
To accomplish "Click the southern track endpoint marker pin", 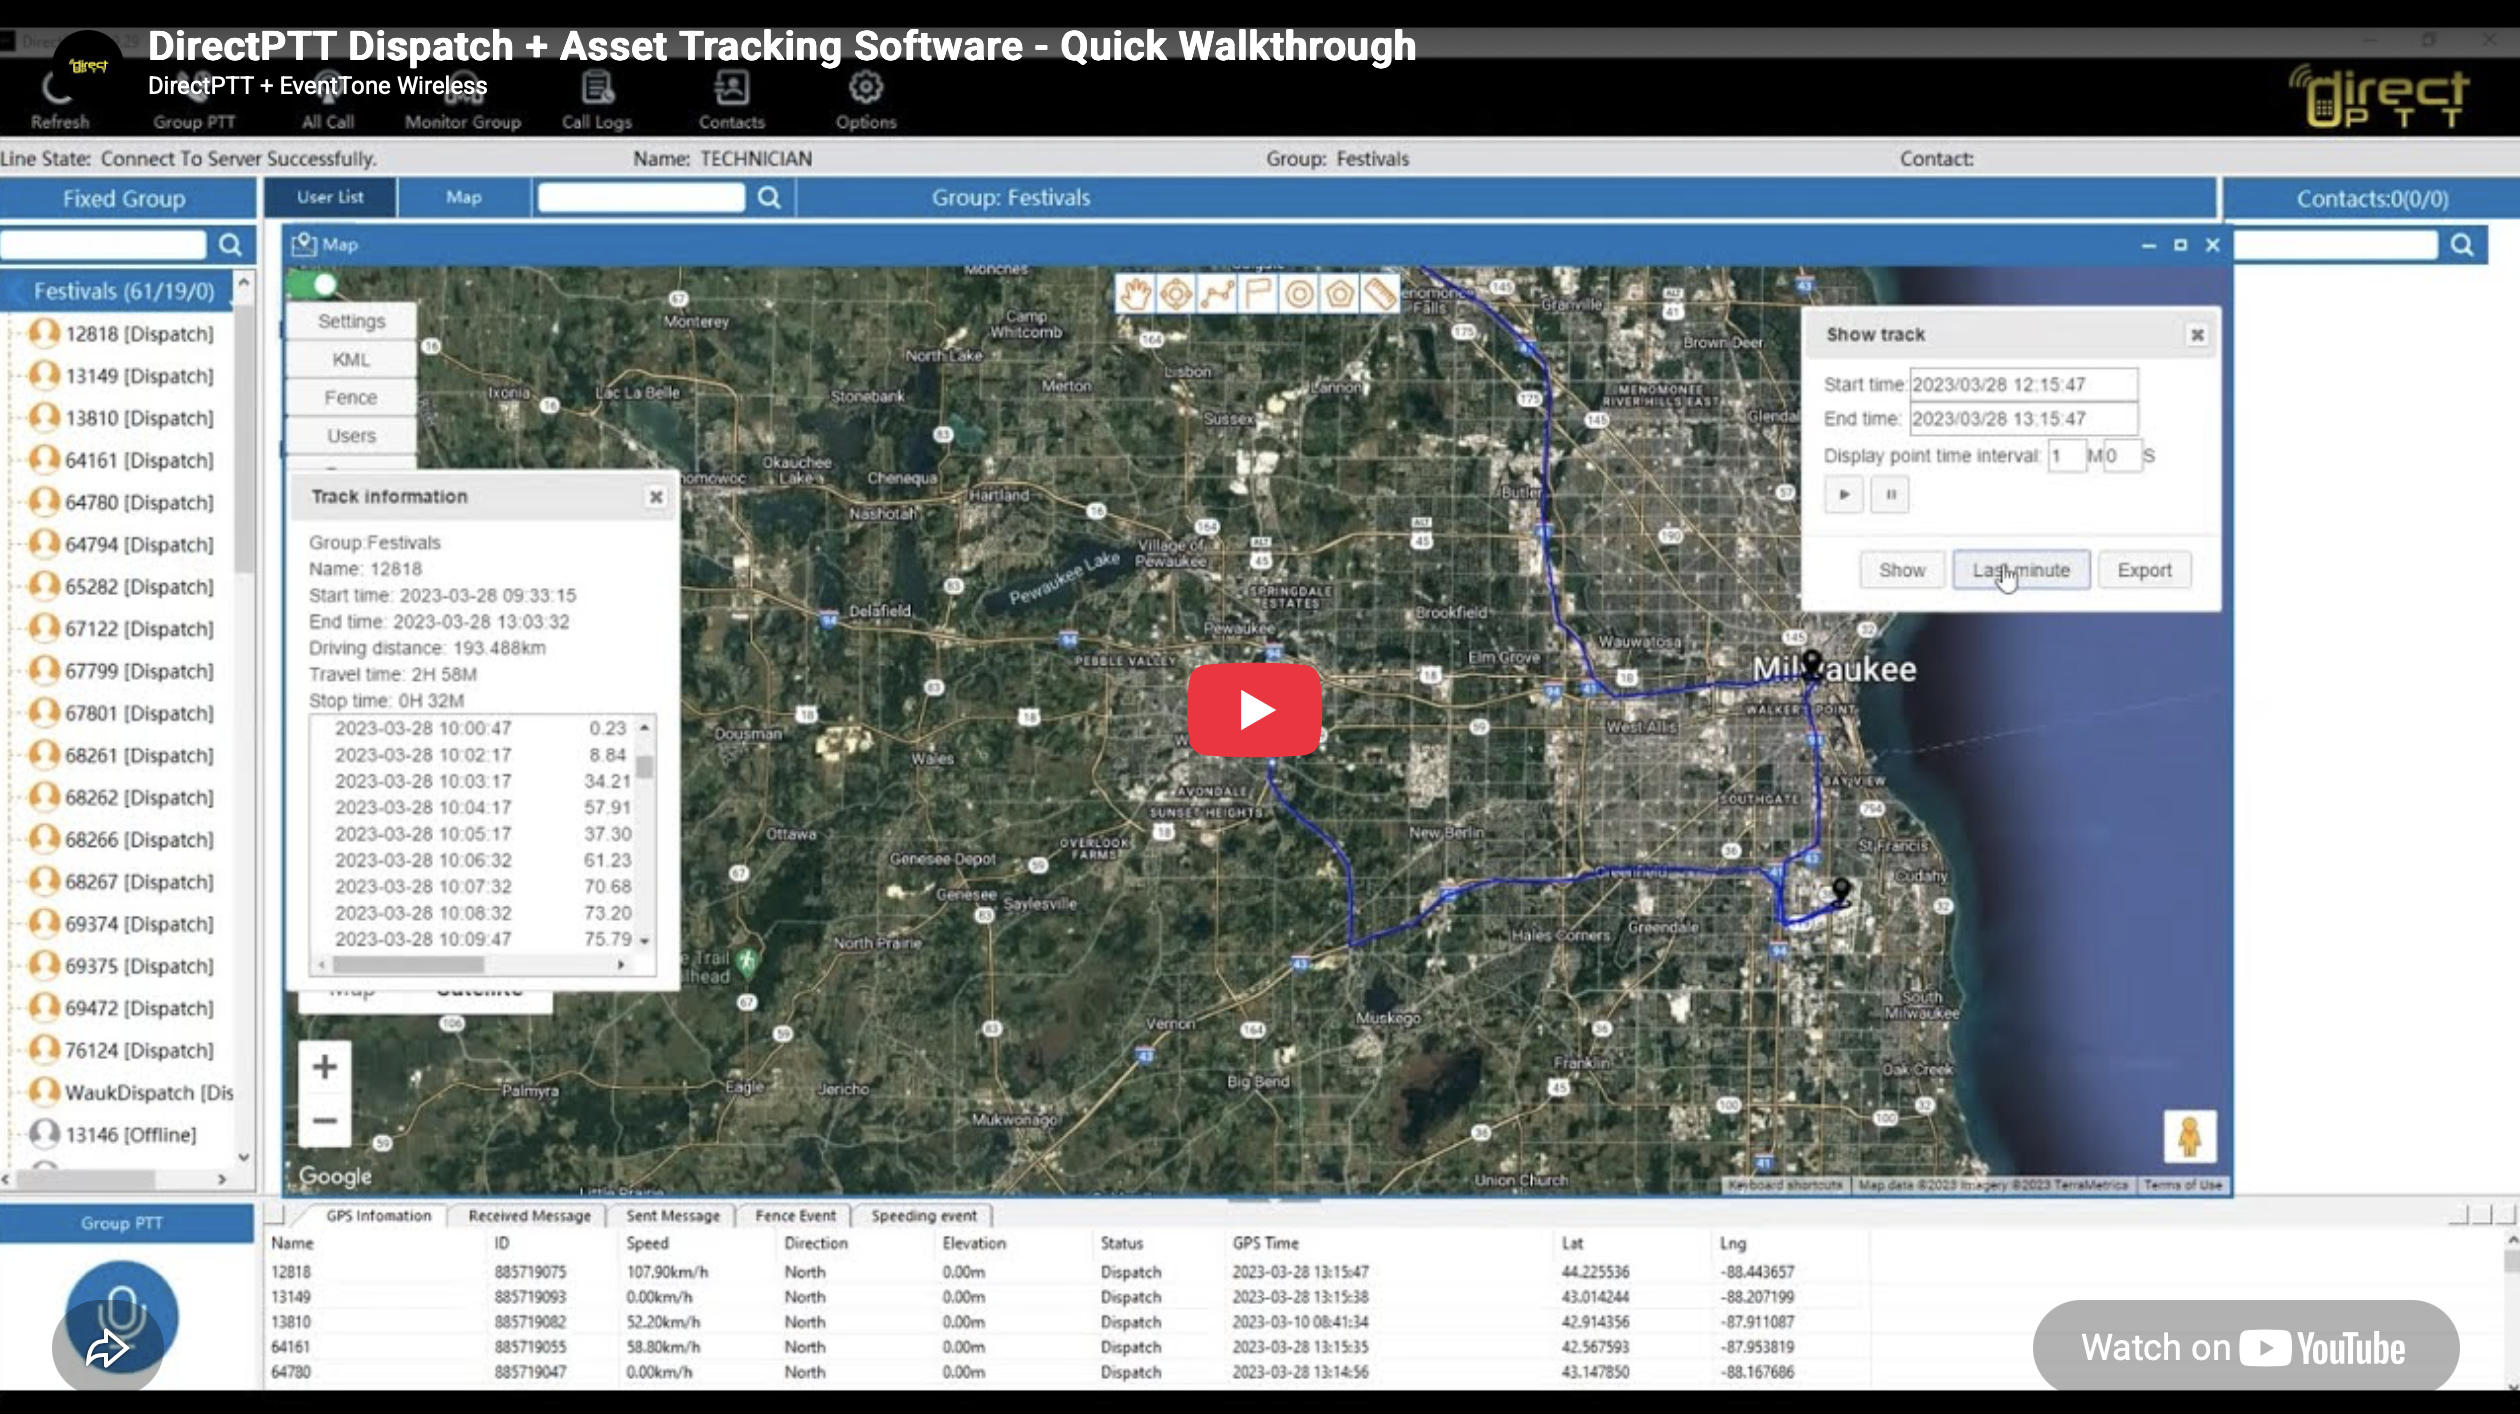I will pos(1841,891).
